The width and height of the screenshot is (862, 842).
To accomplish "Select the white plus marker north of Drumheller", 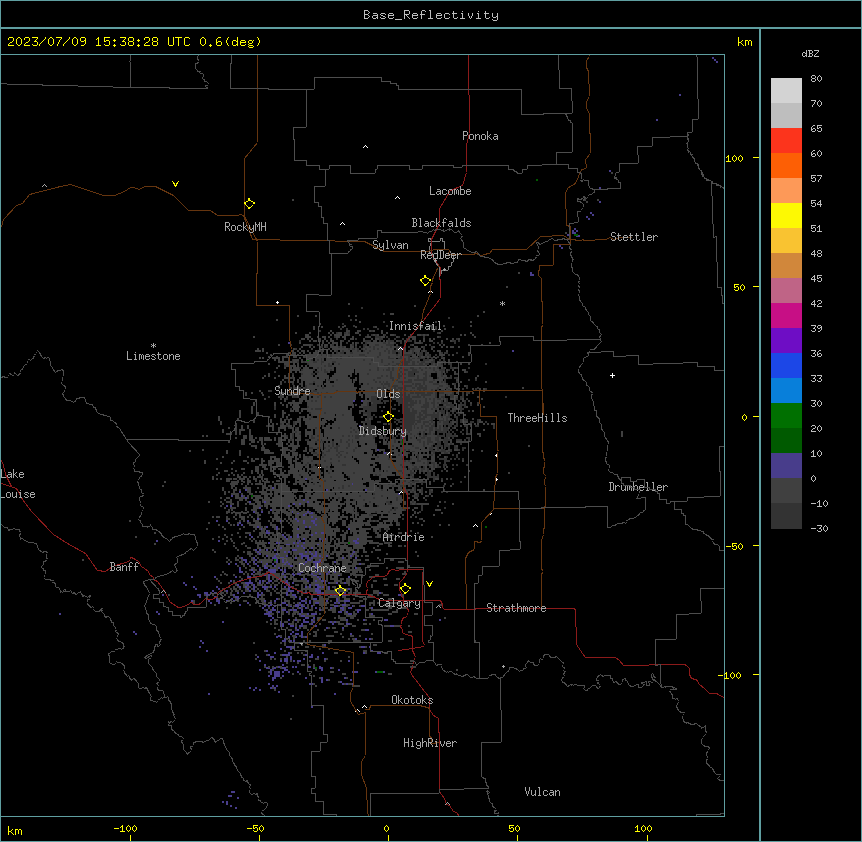I will coord(612,375).
